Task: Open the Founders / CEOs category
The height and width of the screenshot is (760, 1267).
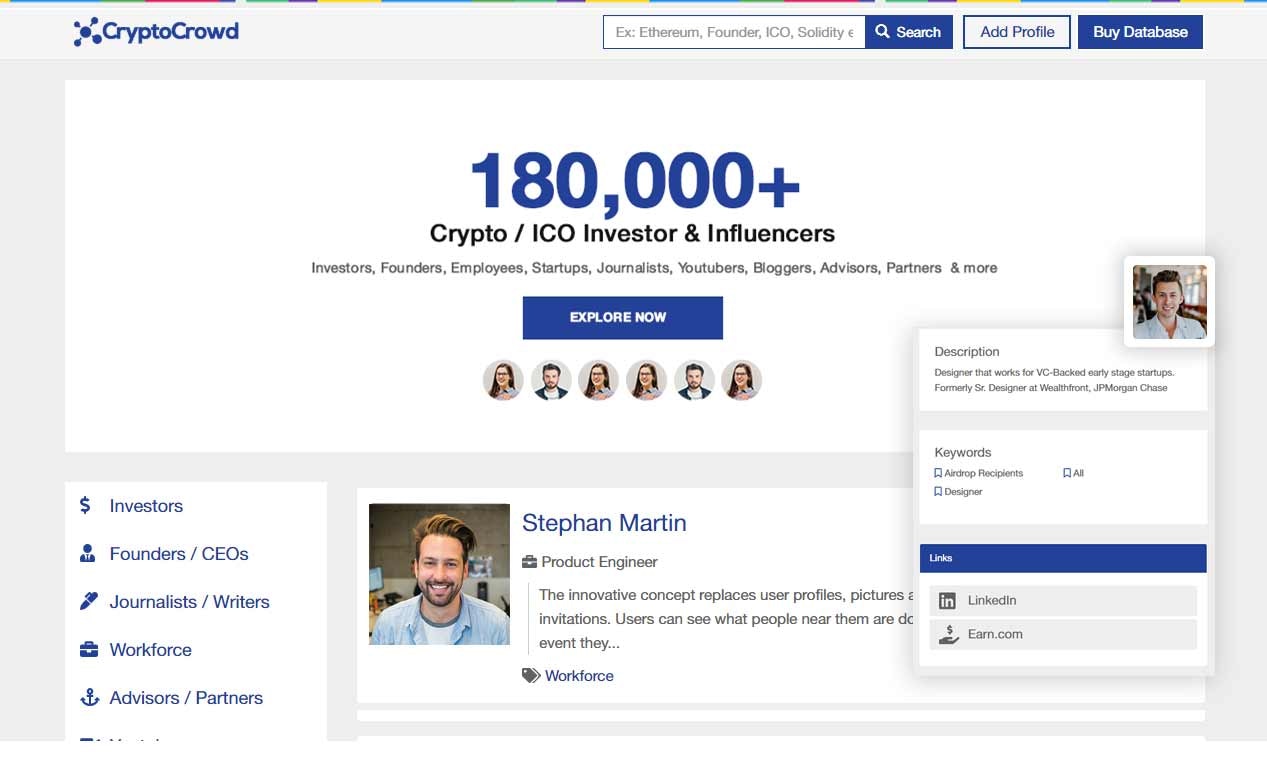Action: coord(179,554)
